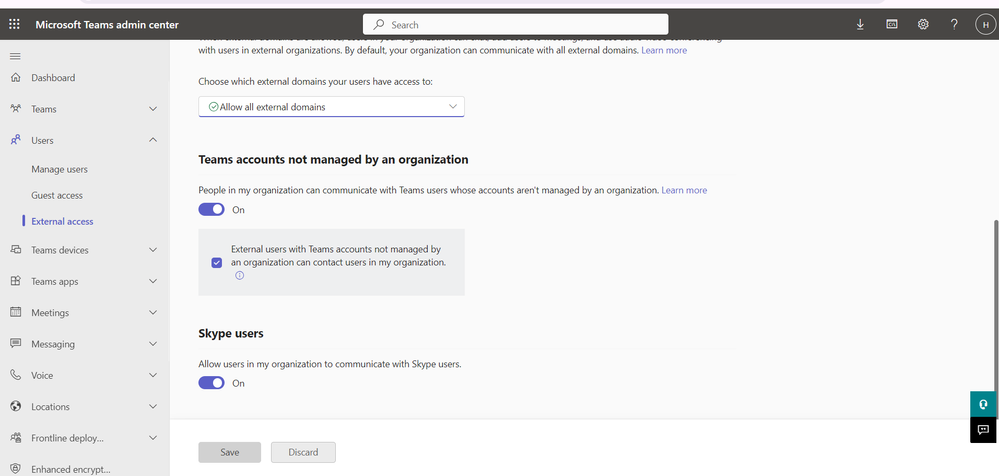Image resolution: width=999 pixels, height=476 pixels.
Task: Click the Discard button
Action: click(303, 452)
